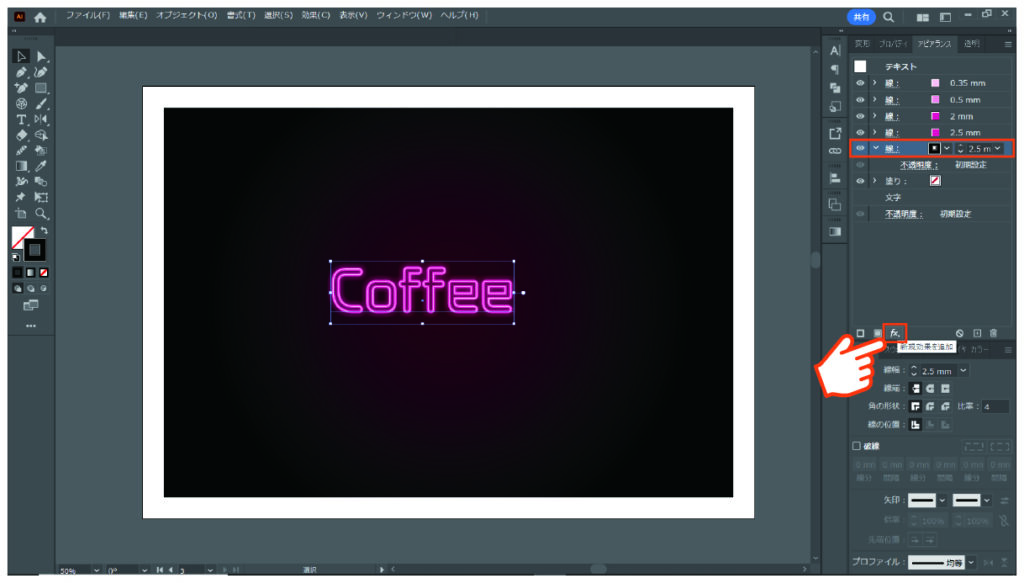
Task: Hide the 2 mm stroke
Action: (860, 116)
